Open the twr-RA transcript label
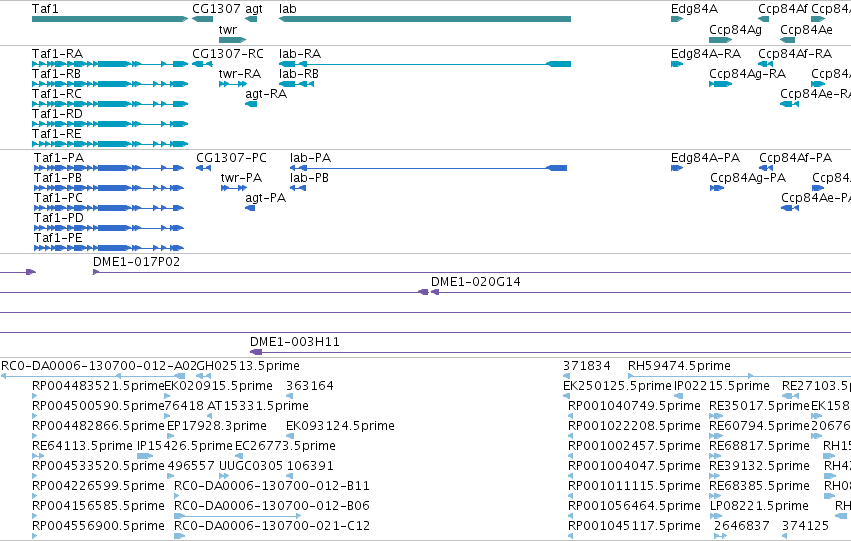Image resolution: width=851 pixels, height=541 pixels. 240,74
